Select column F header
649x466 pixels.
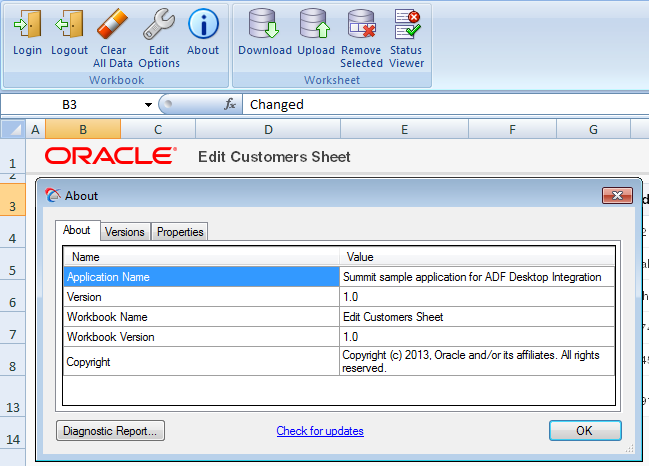(512, 130)
